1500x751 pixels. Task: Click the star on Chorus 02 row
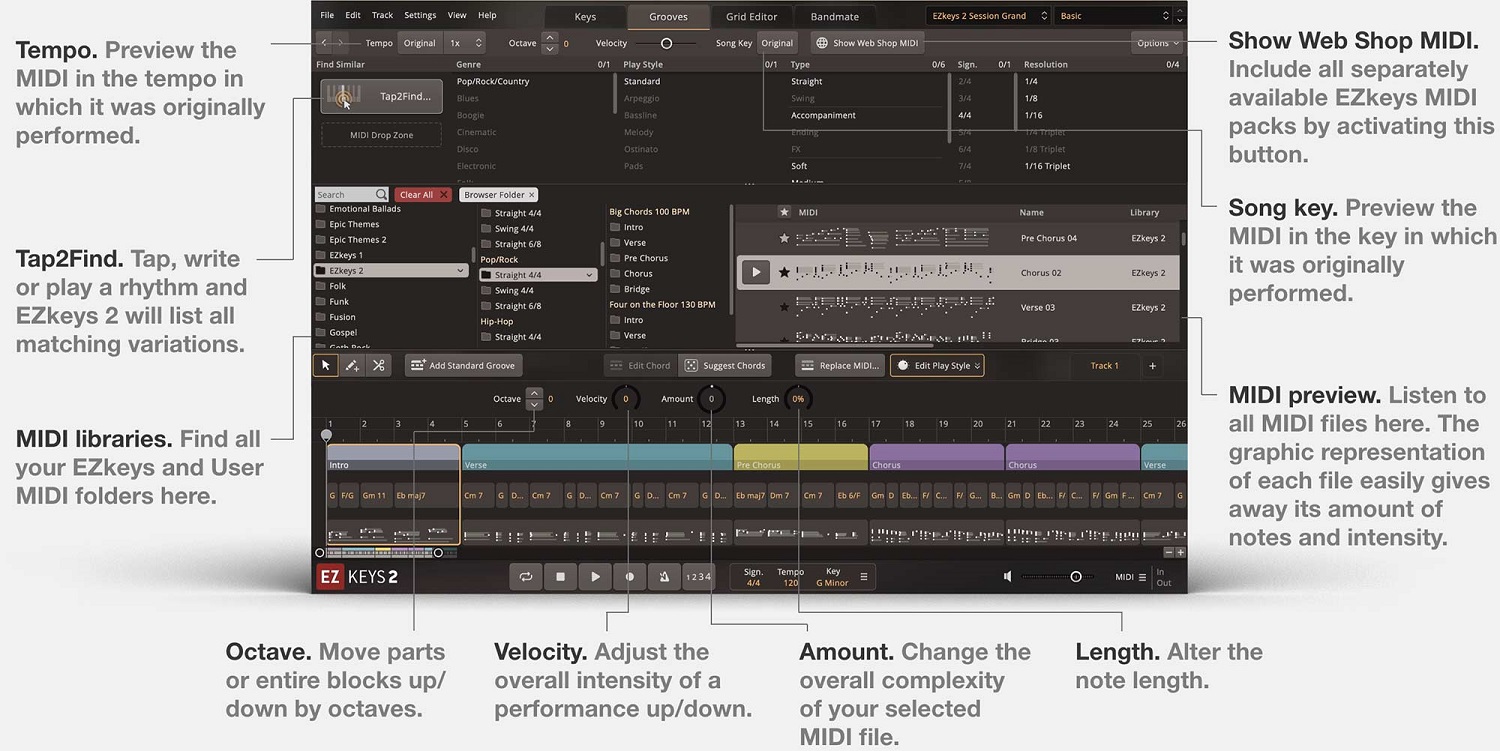[x=785, y=272]
